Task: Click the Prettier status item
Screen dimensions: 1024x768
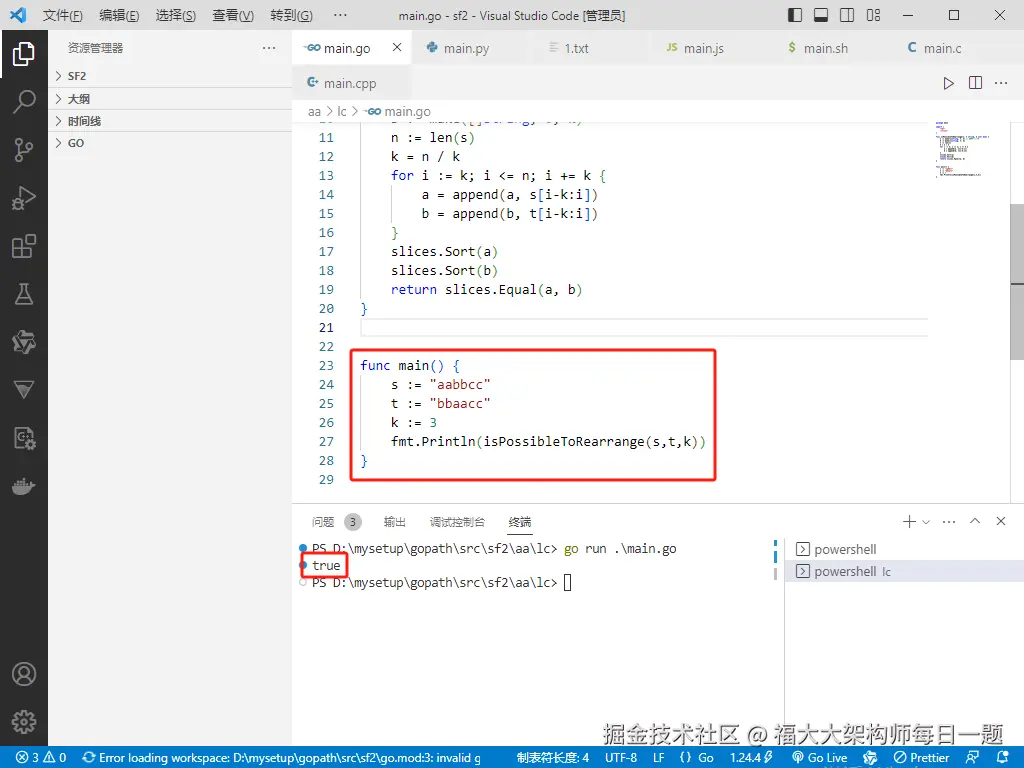Action: [921, 758]
